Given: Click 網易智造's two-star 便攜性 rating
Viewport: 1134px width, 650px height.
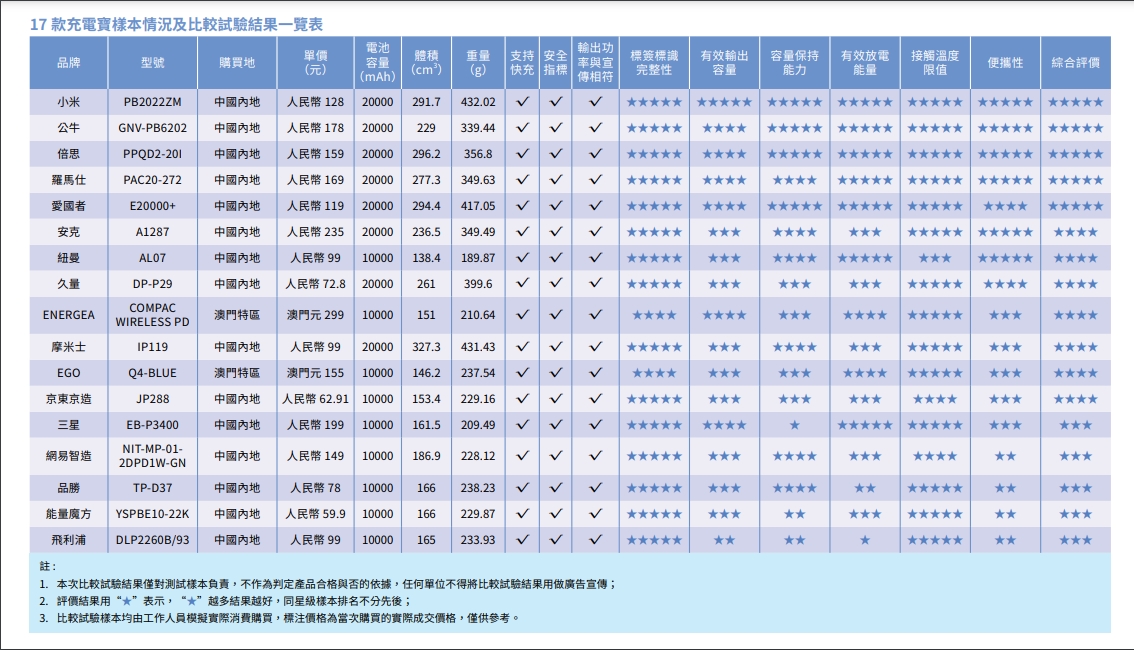Looking at the screenshot, I should 1005,456.
